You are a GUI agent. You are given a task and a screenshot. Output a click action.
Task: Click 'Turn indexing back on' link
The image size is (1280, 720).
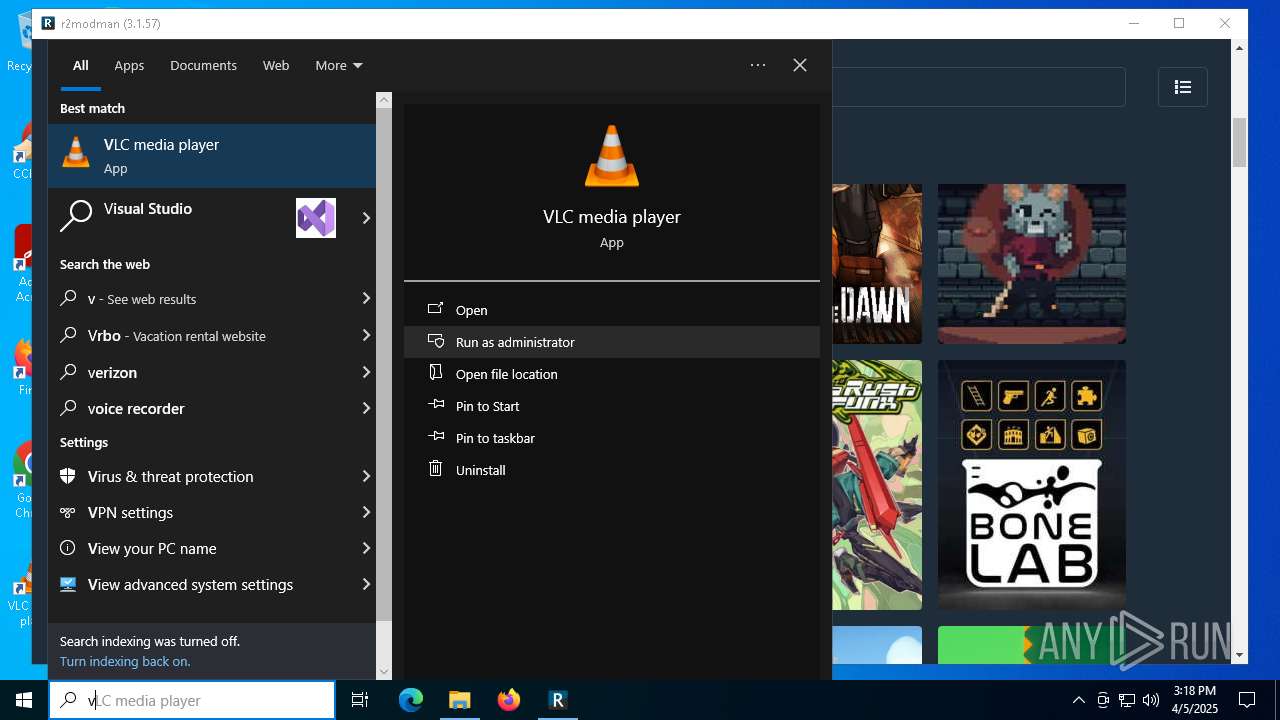point(125,661)
